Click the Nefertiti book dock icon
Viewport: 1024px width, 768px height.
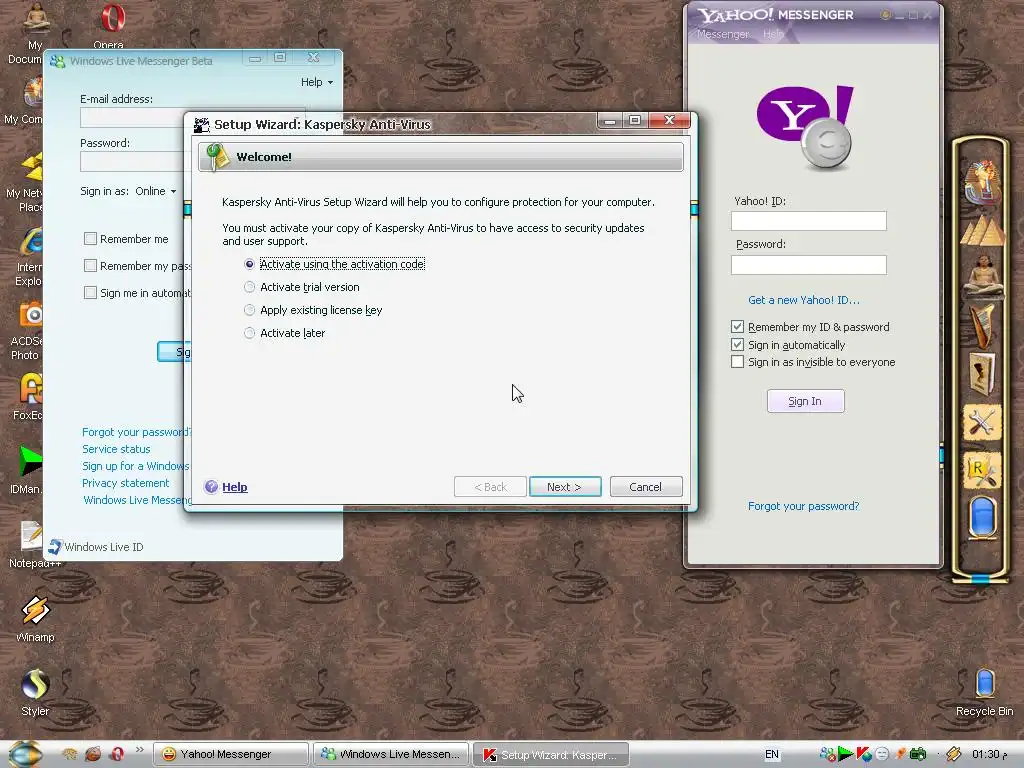coord(982,374)
